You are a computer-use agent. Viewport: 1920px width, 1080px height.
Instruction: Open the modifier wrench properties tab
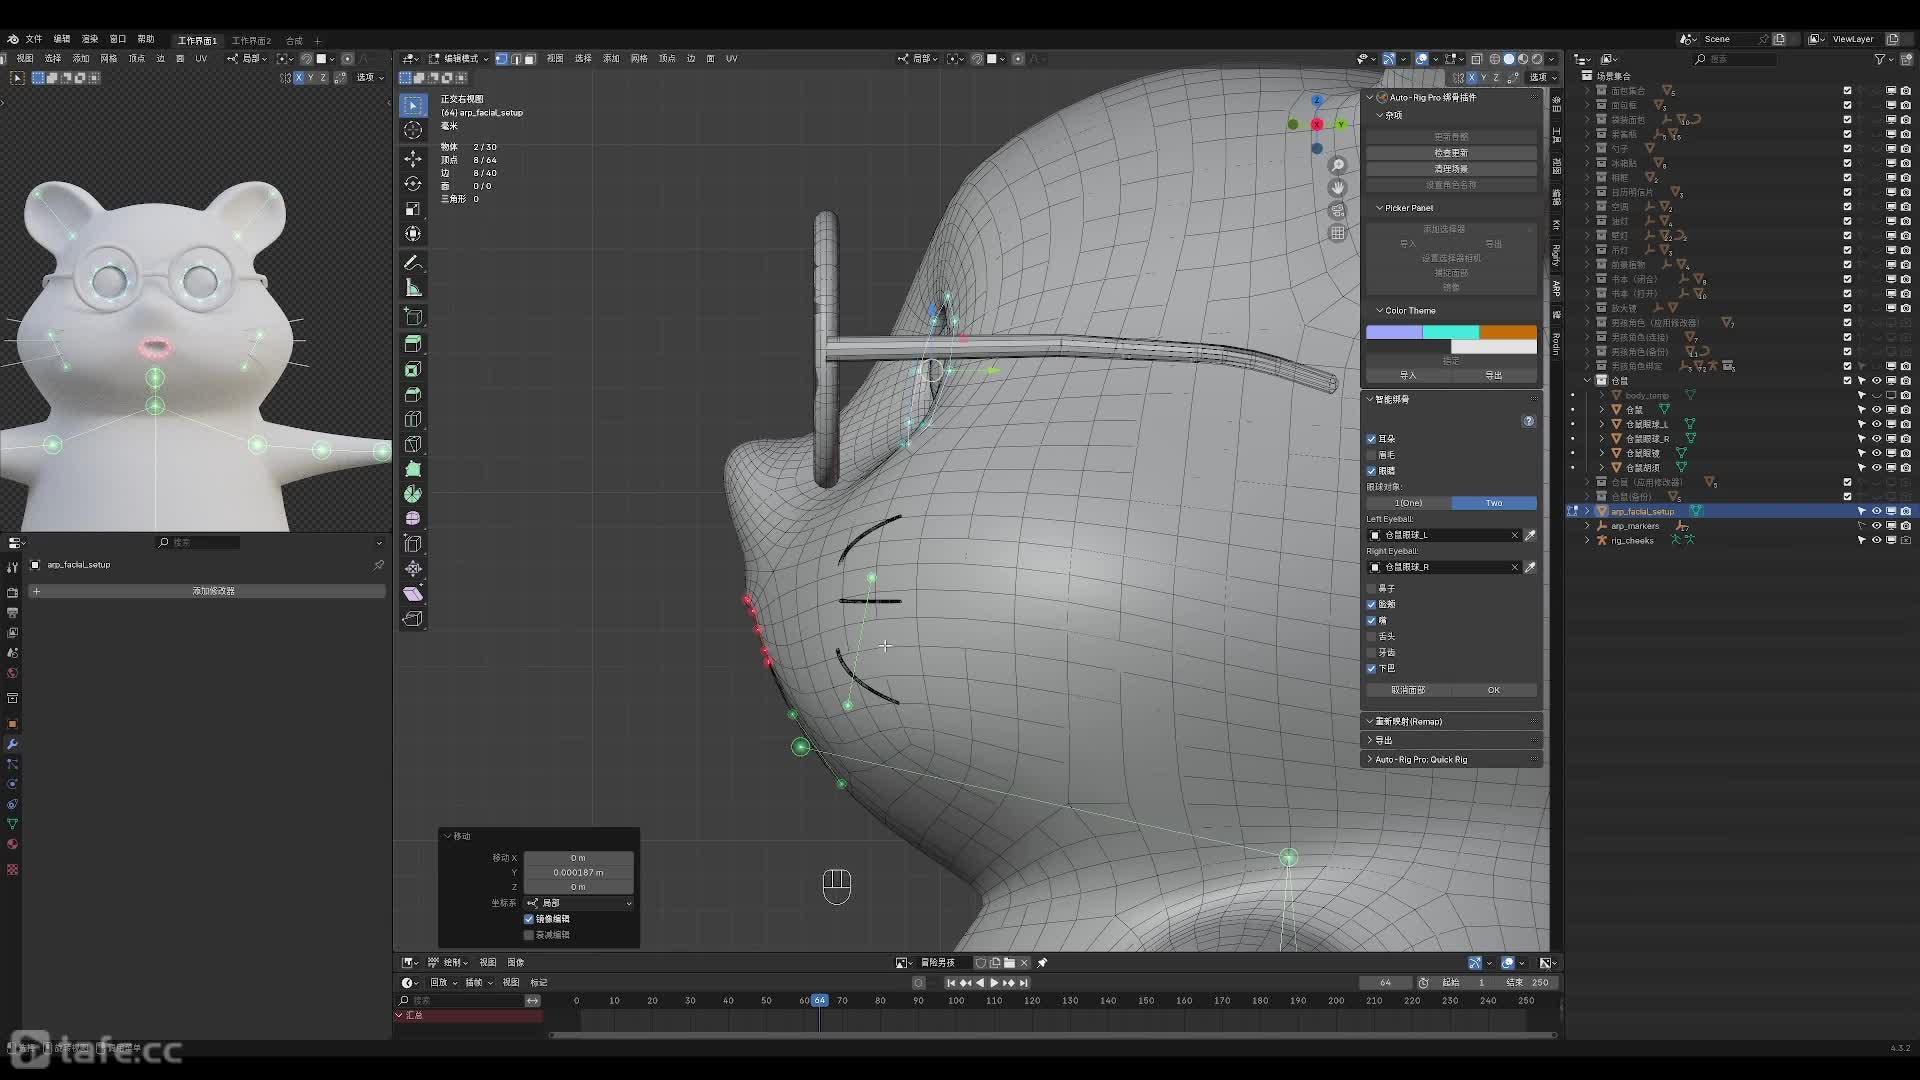point(12,744)
